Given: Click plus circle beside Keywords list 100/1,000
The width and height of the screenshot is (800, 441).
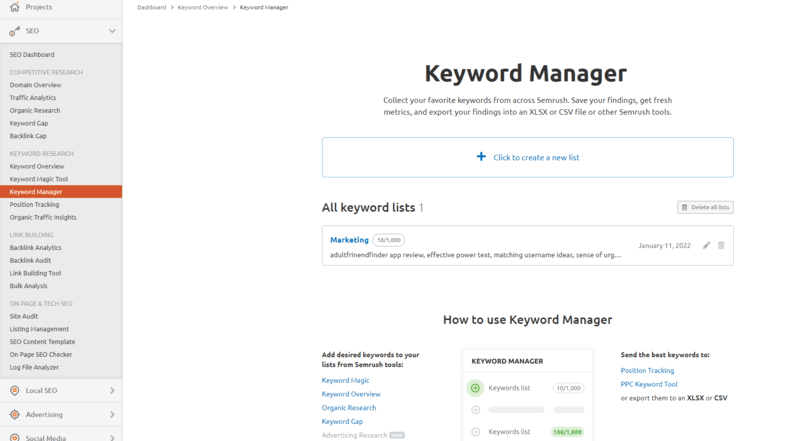Looking at the screenshot, I should (x=476, y=432).
